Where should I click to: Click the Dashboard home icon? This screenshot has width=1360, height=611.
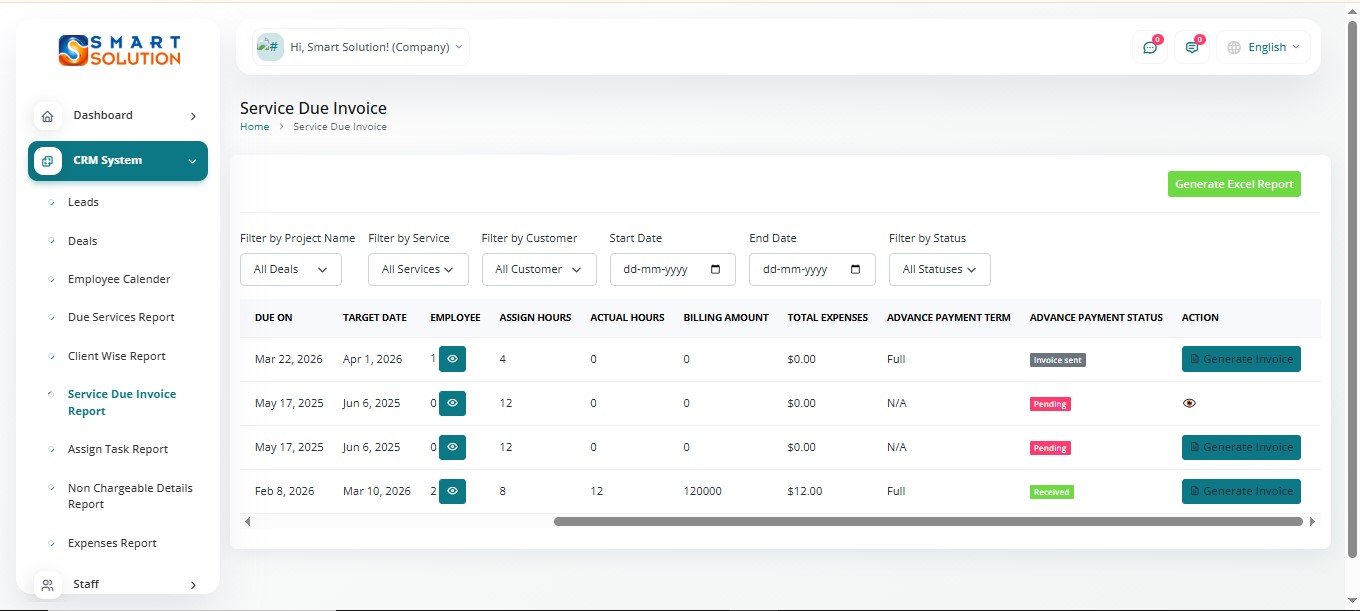click(47, 116)
